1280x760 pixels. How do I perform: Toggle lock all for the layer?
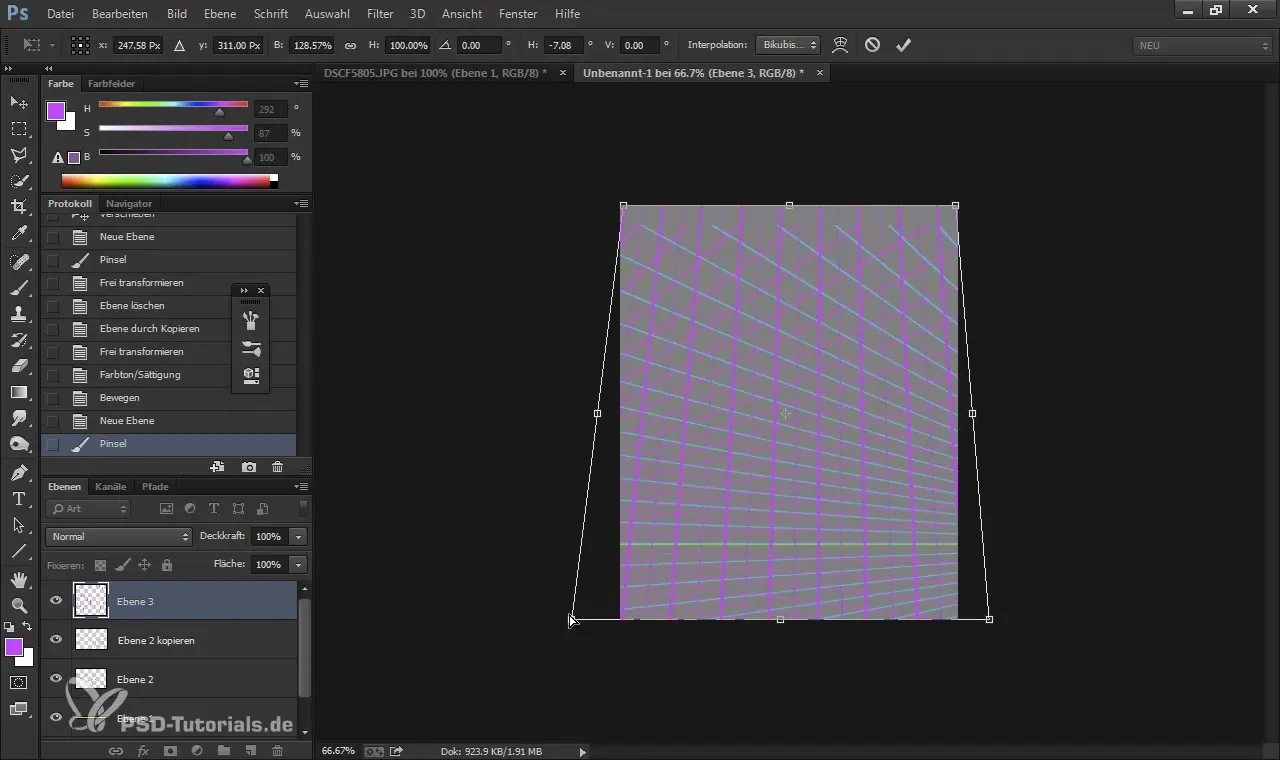click(166, 565)
